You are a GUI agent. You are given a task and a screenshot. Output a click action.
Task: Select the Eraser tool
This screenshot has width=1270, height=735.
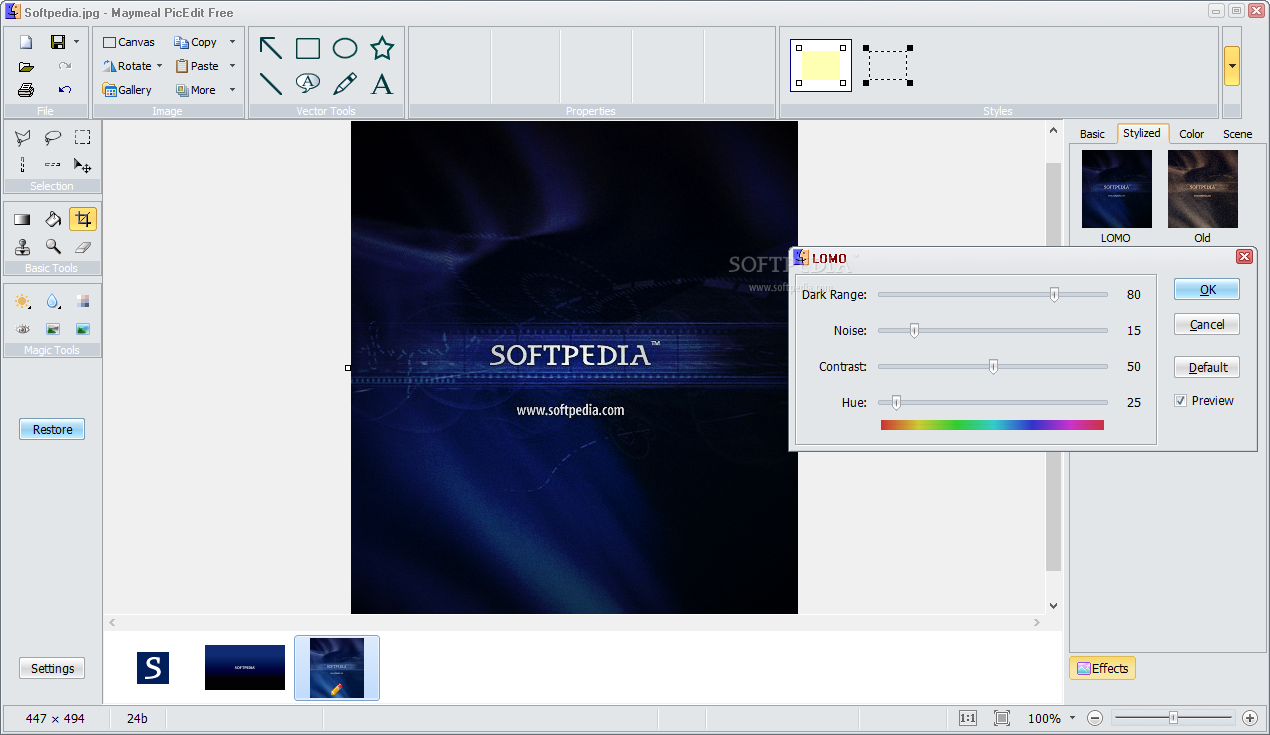point(83,247)
